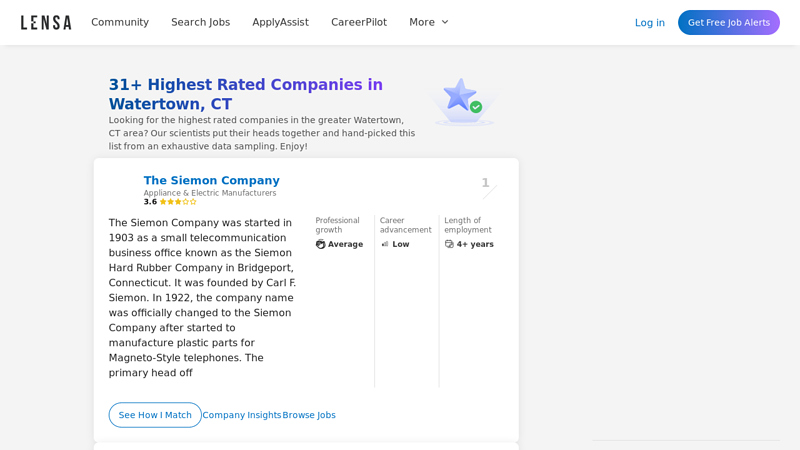Open the Company Insights link
The image size is (800, 450).
pos(242,415)
